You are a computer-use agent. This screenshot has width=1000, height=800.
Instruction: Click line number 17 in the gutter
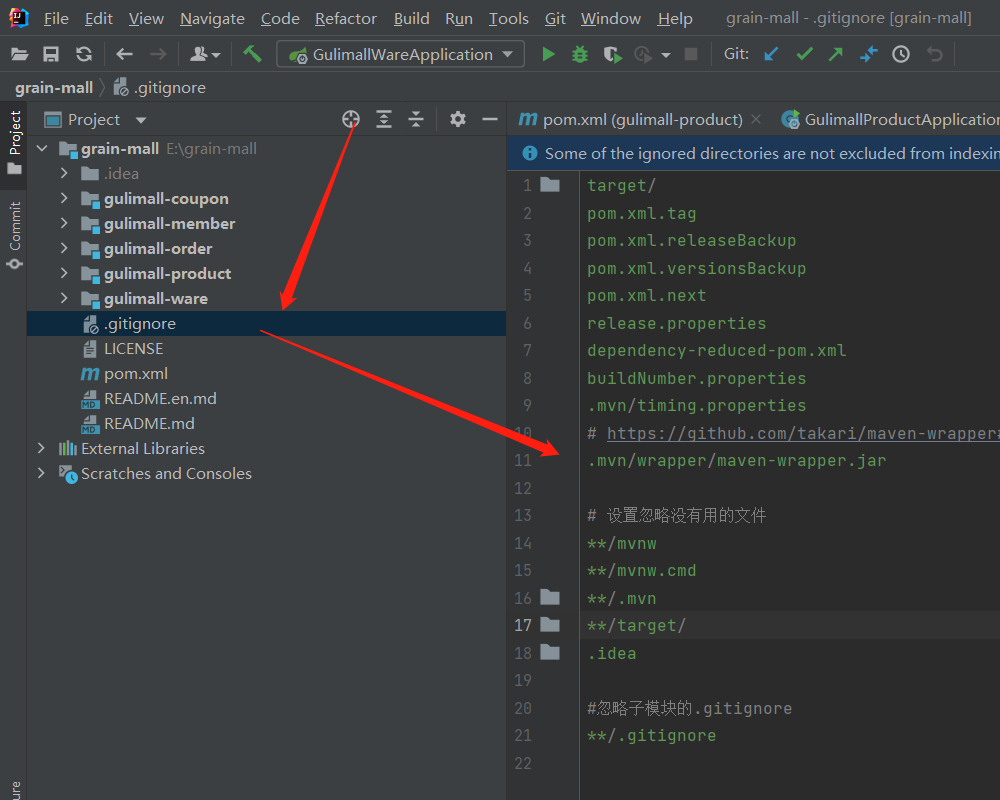(x=523, y=625)
